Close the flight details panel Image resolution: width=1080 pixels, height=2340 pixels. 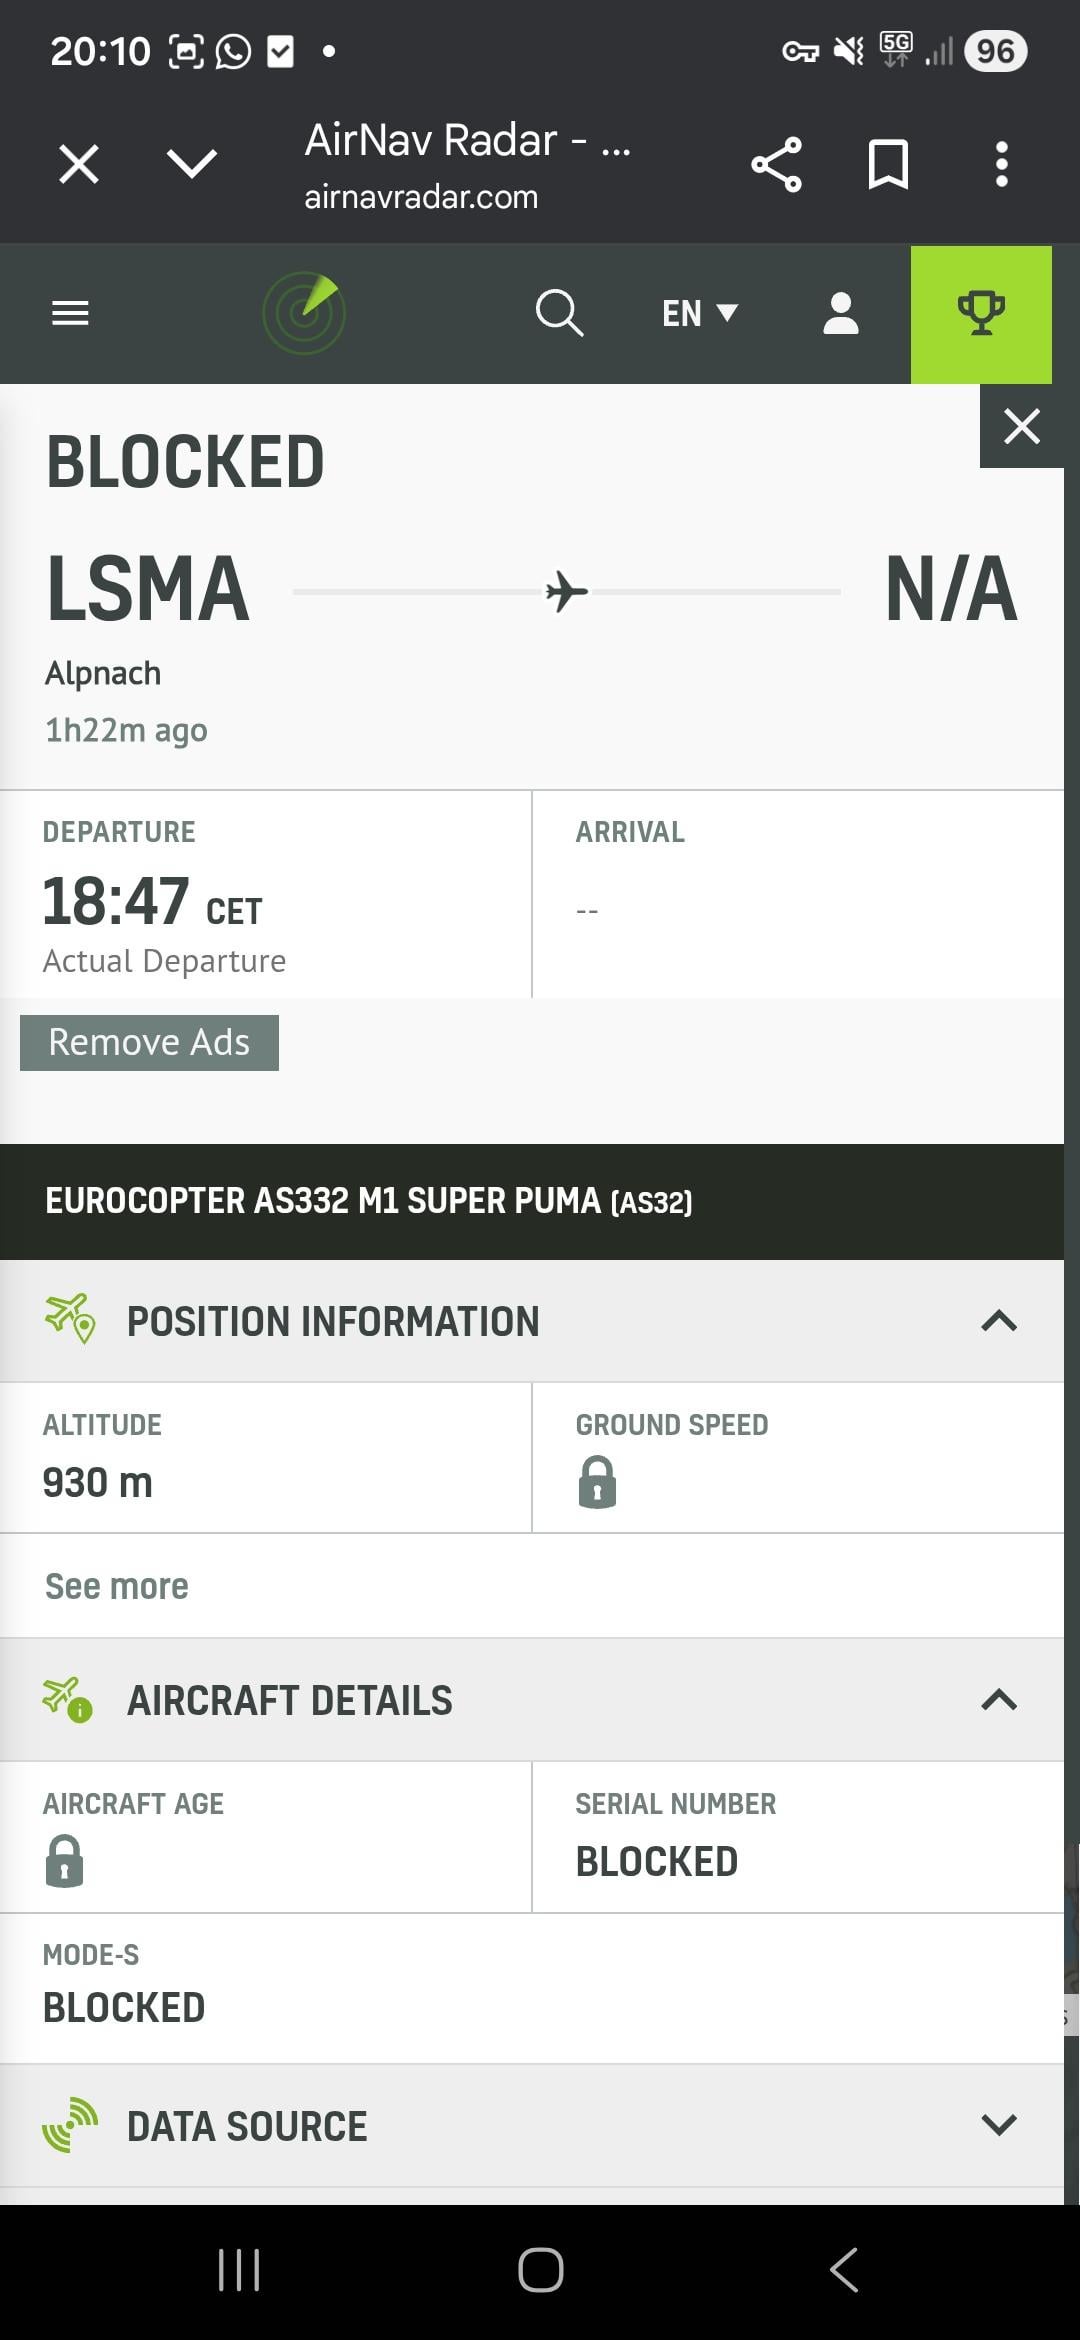[x=1021, y=427]
